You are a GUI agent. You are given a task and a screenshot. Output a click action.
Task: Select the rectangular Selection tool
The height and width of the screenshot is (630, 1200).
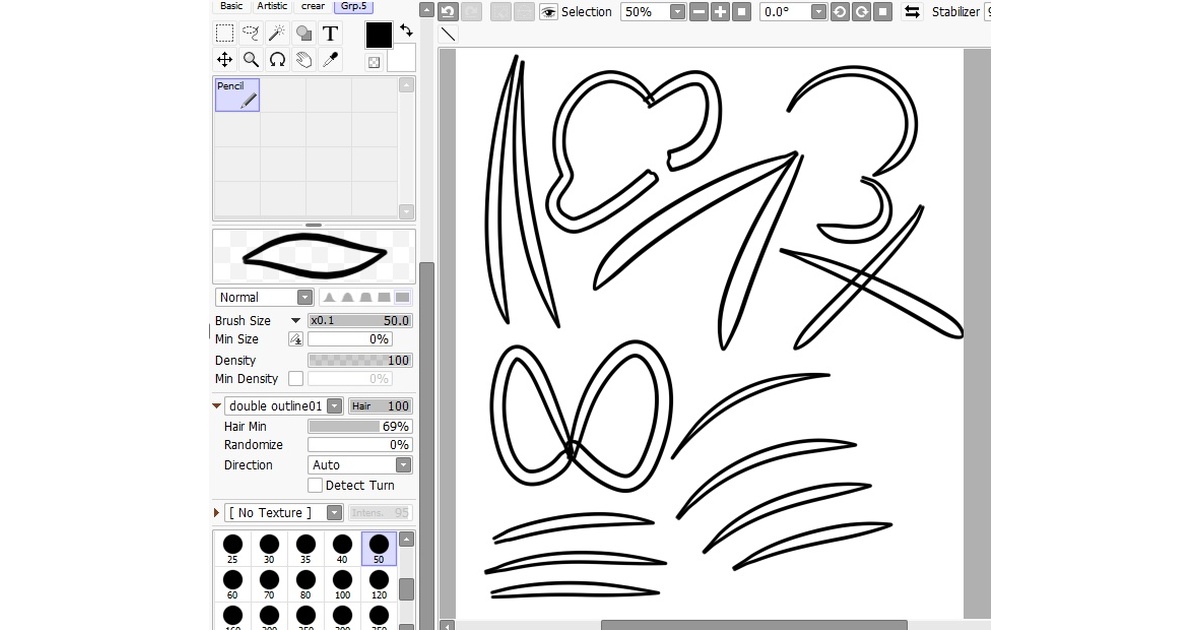(225, 34)
